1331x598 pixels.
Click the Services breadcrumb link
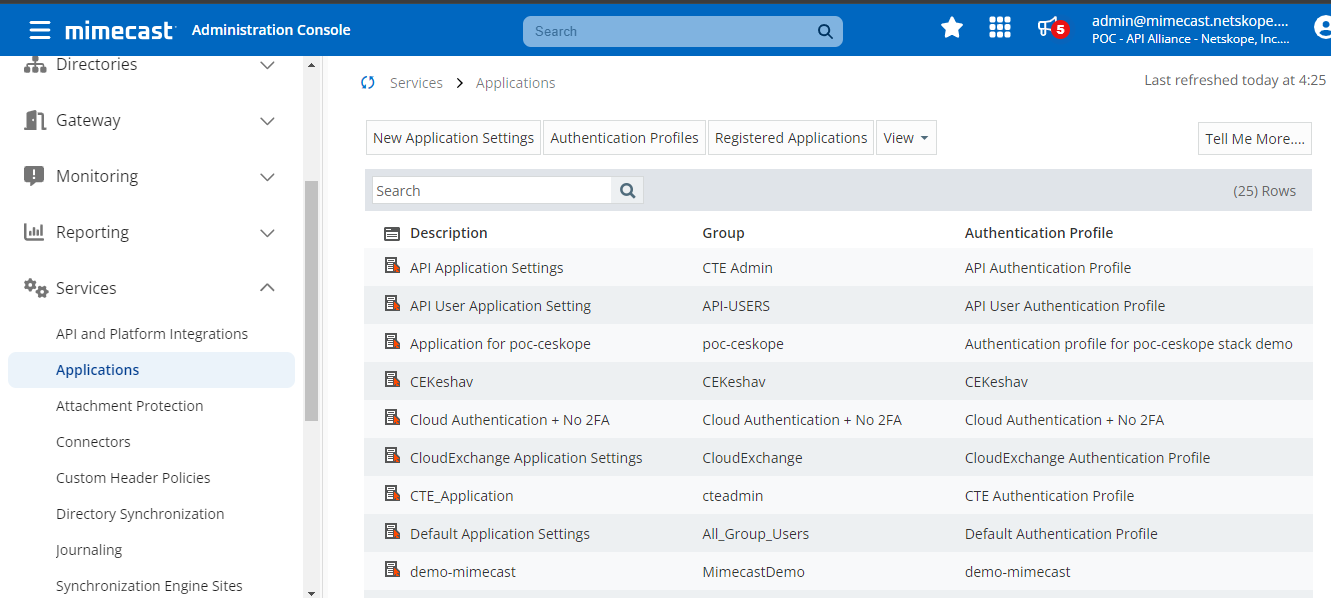point(416,83)
